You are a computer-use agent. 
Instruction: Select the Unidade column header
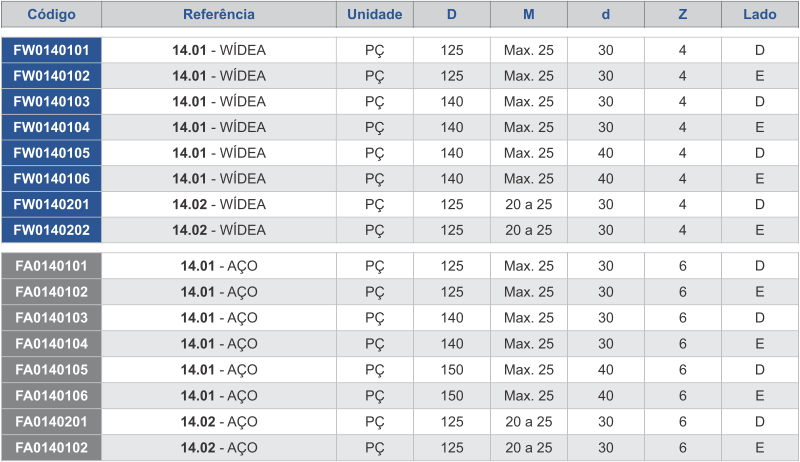tap(374, 14)
